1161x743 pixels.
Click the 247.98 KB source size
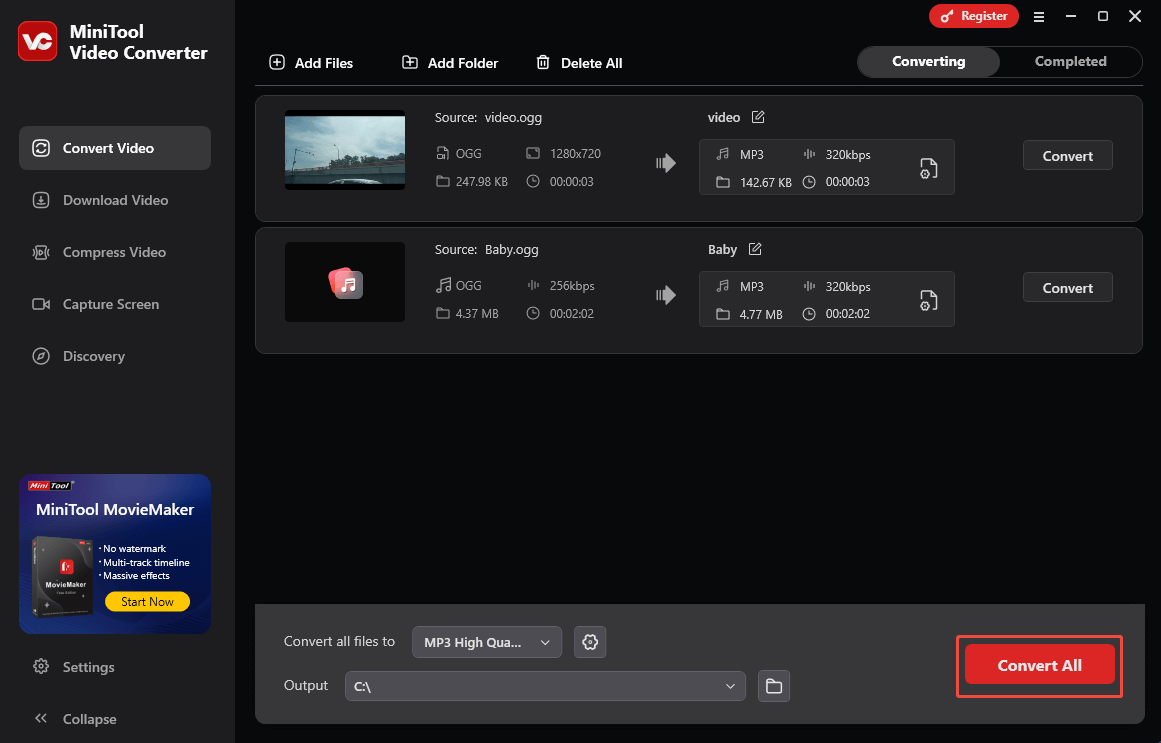point(481,181)
